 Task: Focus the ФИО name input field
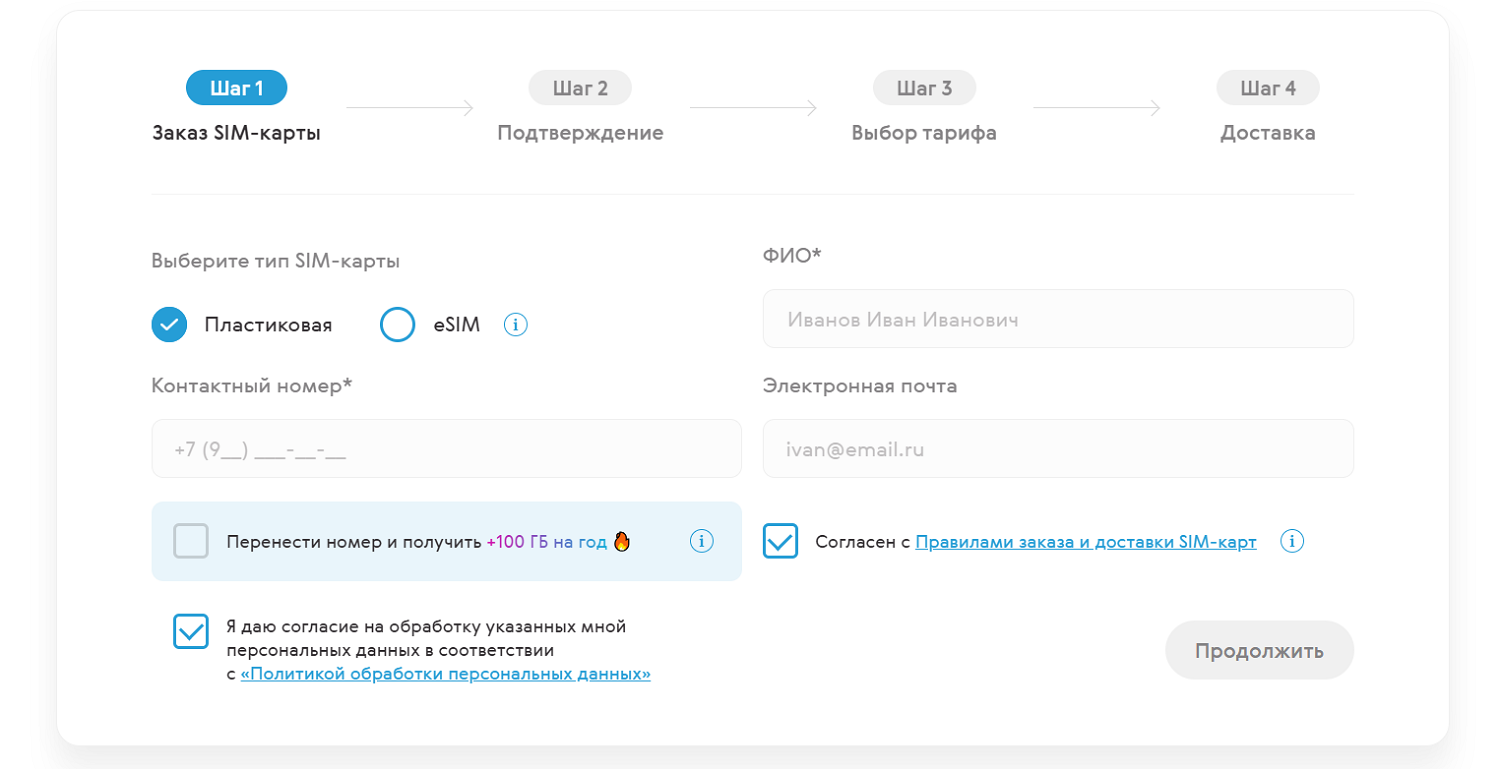(x=1058, y=319)
